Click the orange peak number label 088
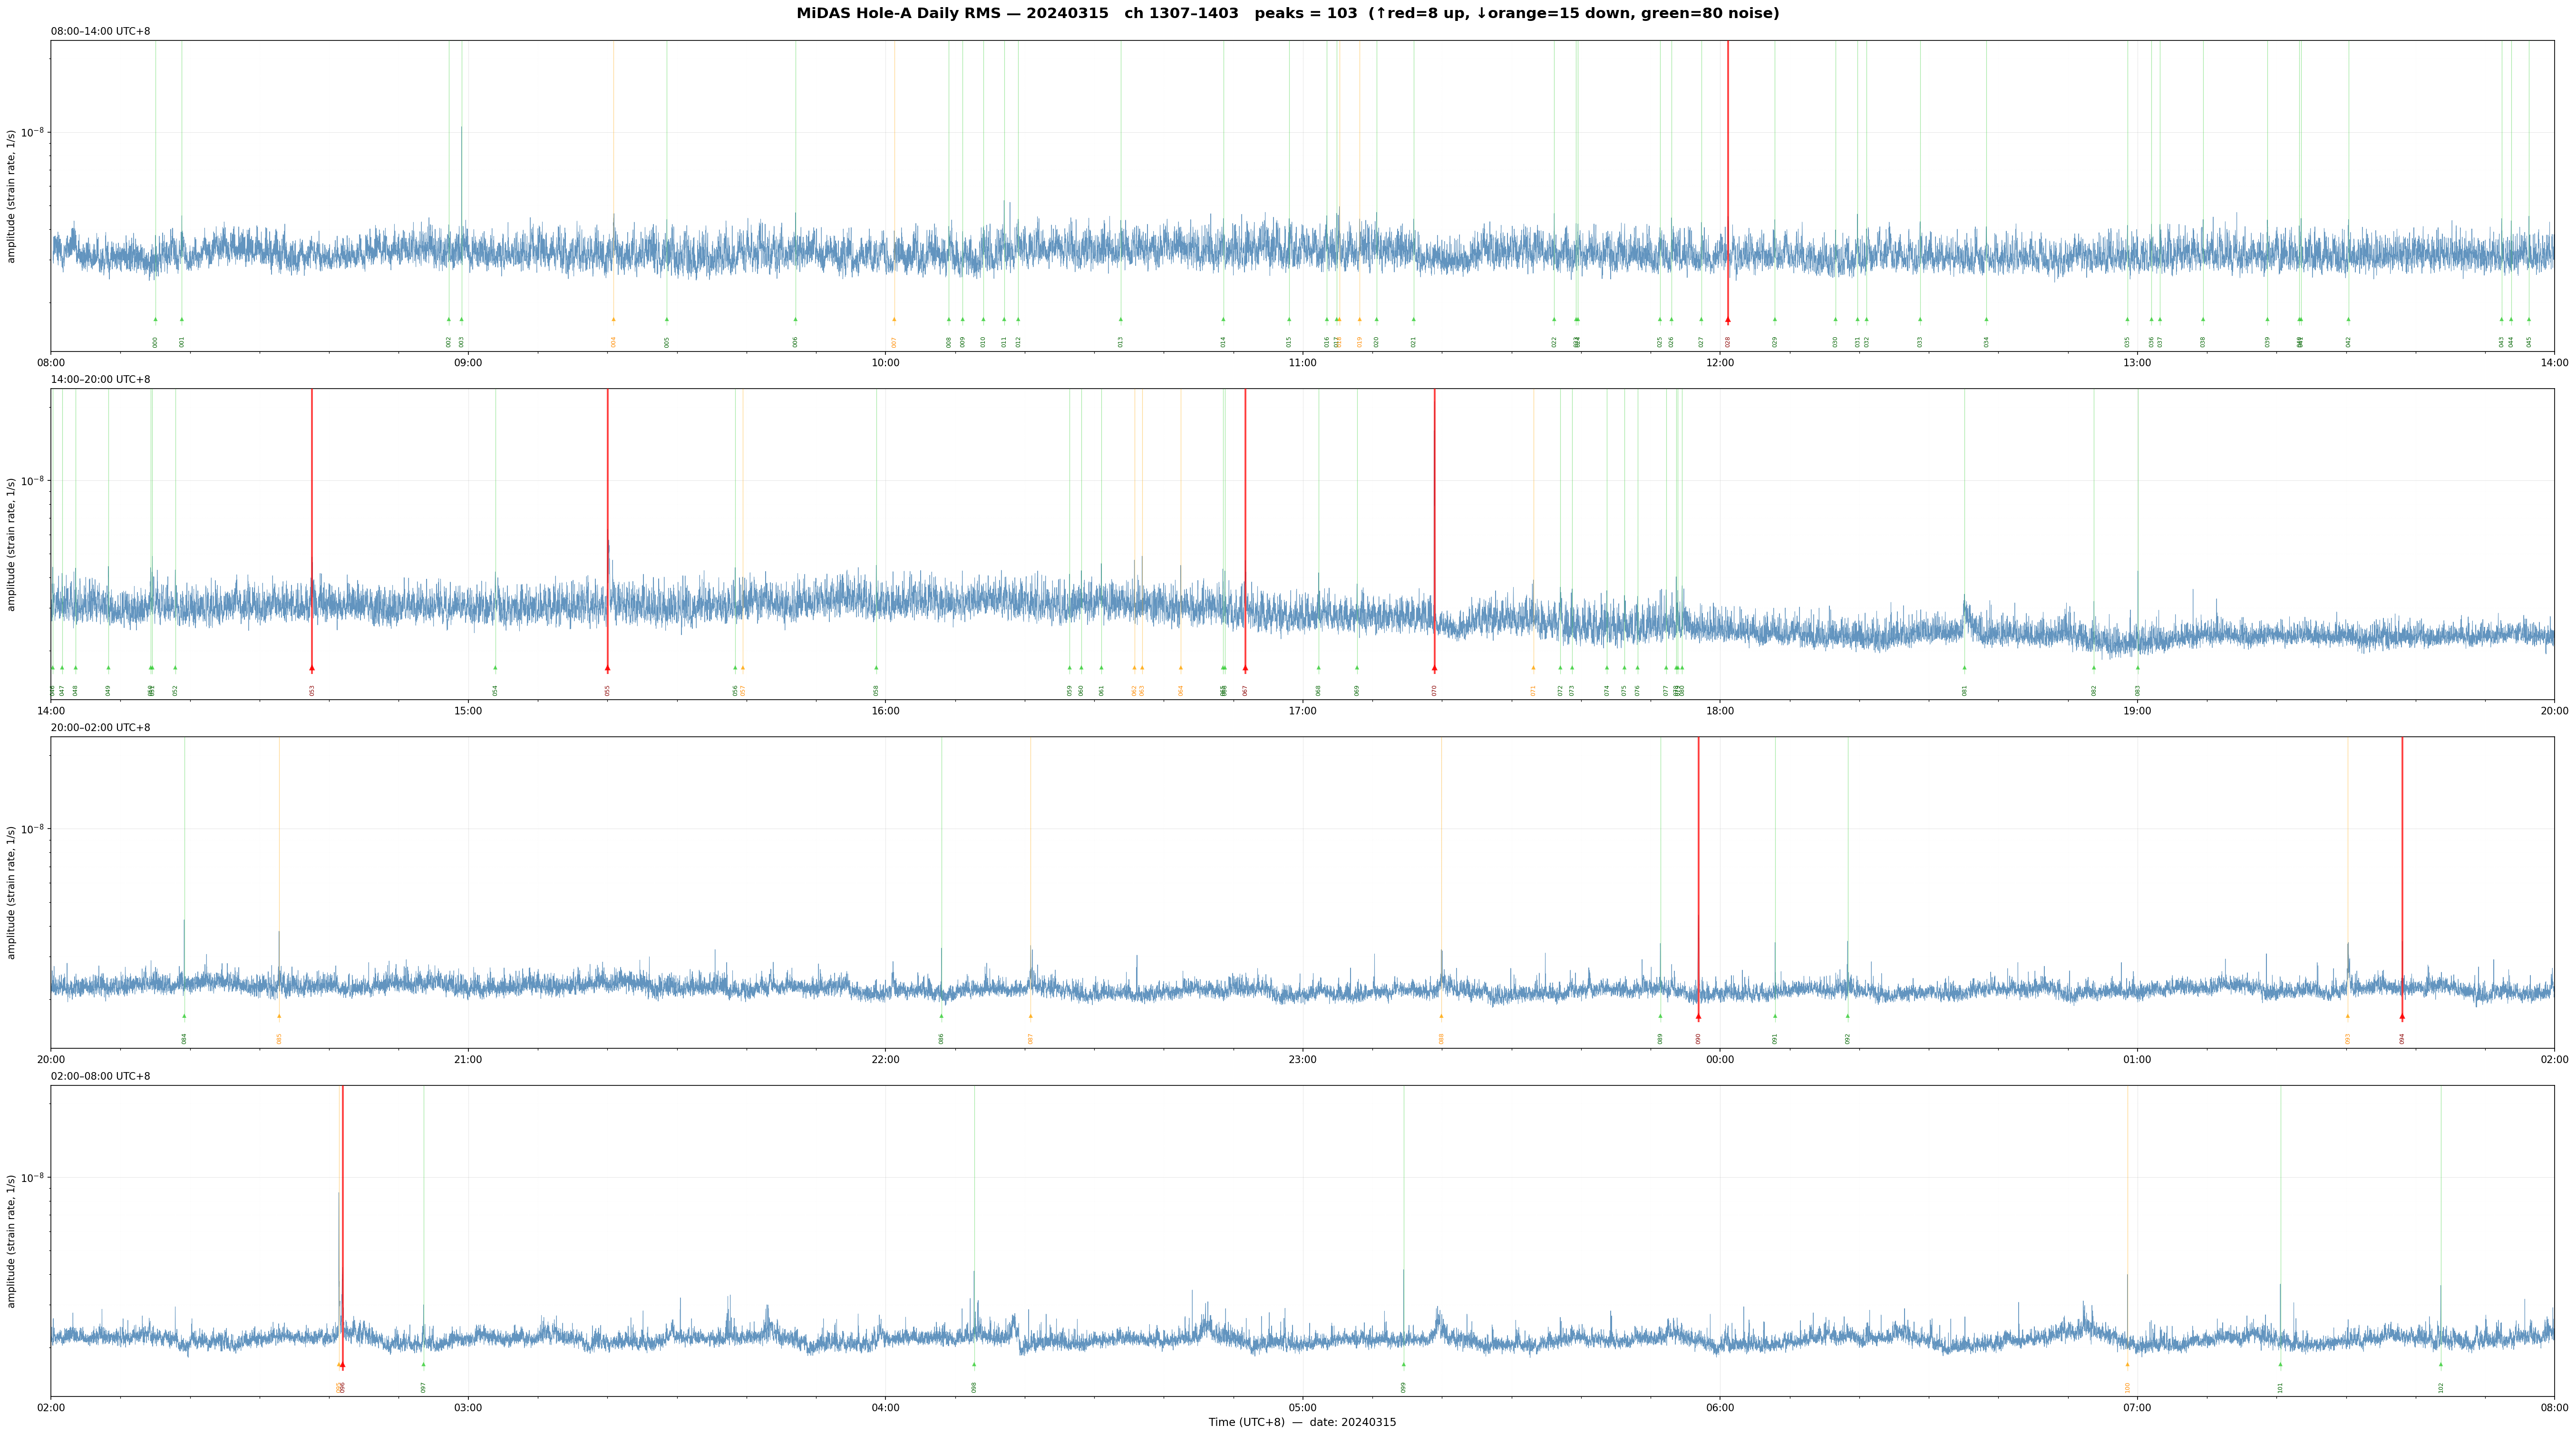This screenshot has width=2576, height=1435. coord(1441,1038)
